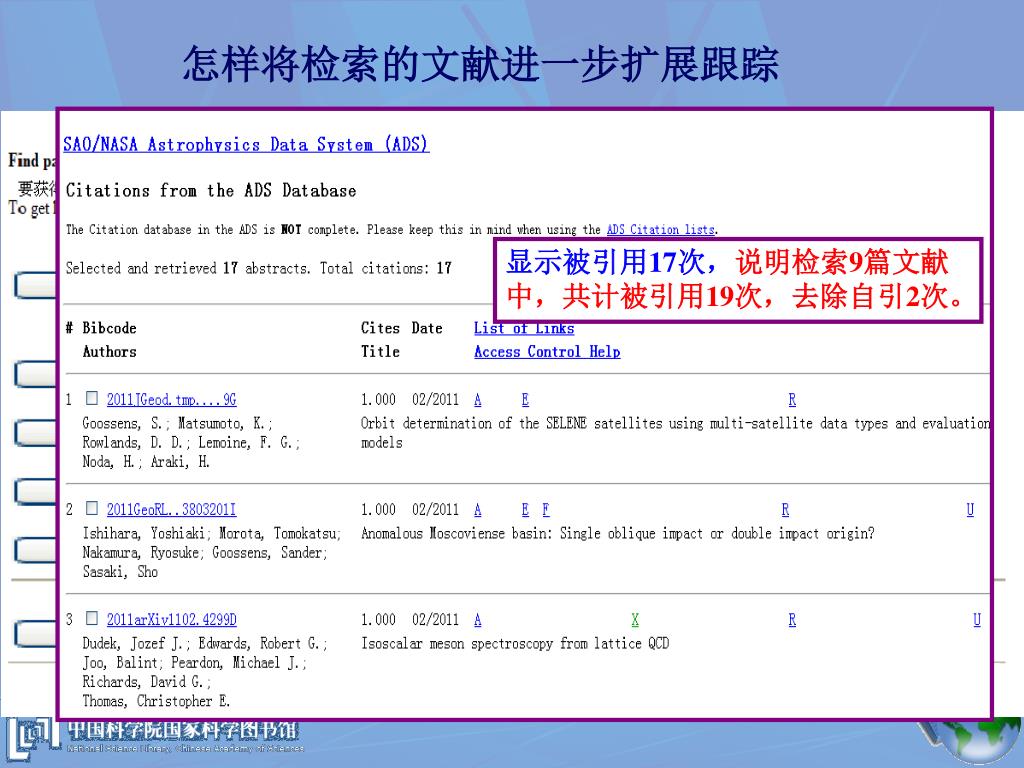Select the date 02/2011 of the 2011arXiv1102.4299D row
Viewport: 1024px width, 768px height.
point(436,620)
